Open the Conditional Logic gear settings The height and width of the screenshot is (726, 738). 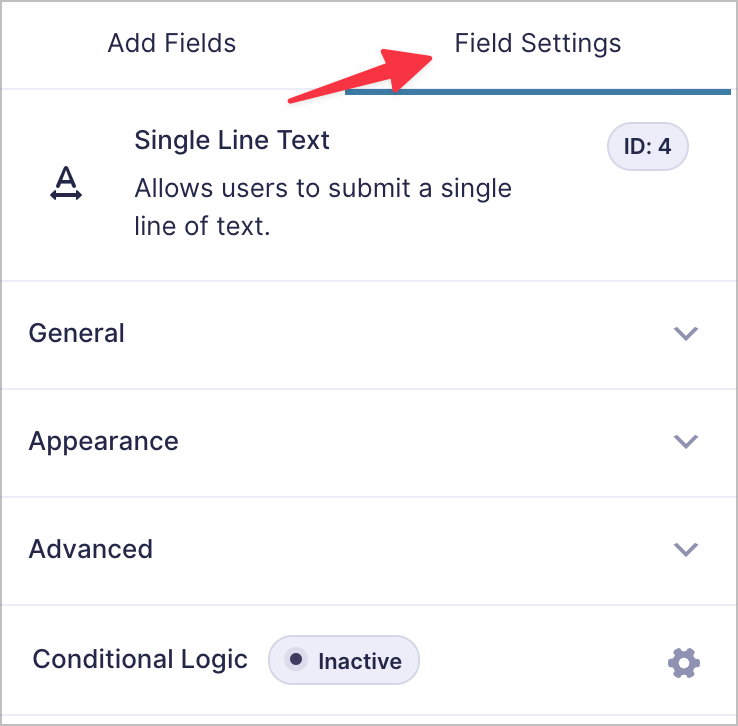(x=683, y=662)
